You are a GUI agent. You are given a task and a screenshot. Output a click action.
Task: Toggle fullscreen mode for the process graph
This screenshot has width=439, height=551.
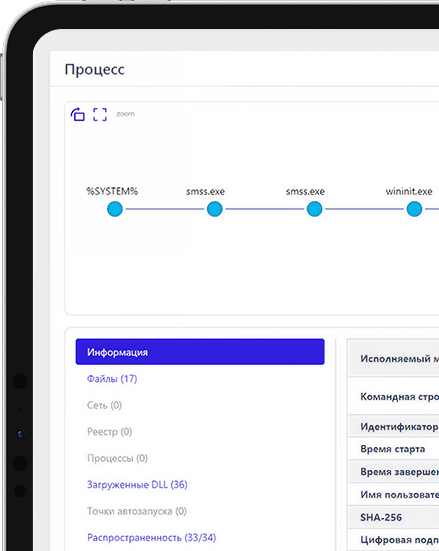(x=100, y=115)
